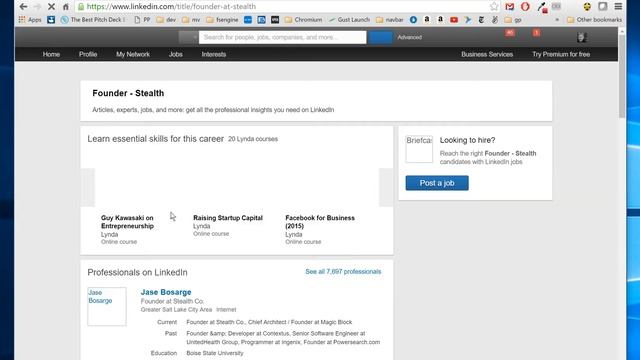Click the previous arrow of course carousel
Image resolution: width=640 pixels, height=360 pixels.
tap(88, 187)
